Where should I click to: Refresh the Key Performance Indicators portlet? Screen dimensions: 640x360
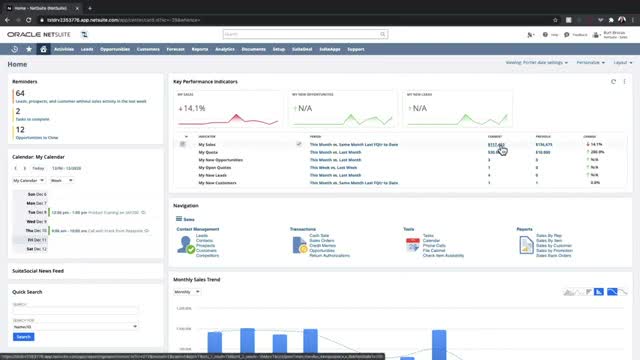(613, 82)
